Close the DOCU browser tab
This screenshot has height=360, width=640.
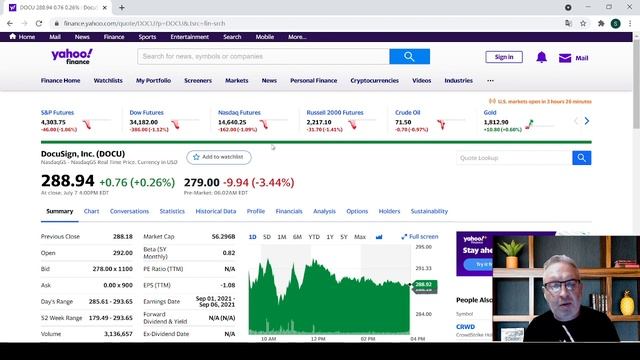(x=105, y=7)
